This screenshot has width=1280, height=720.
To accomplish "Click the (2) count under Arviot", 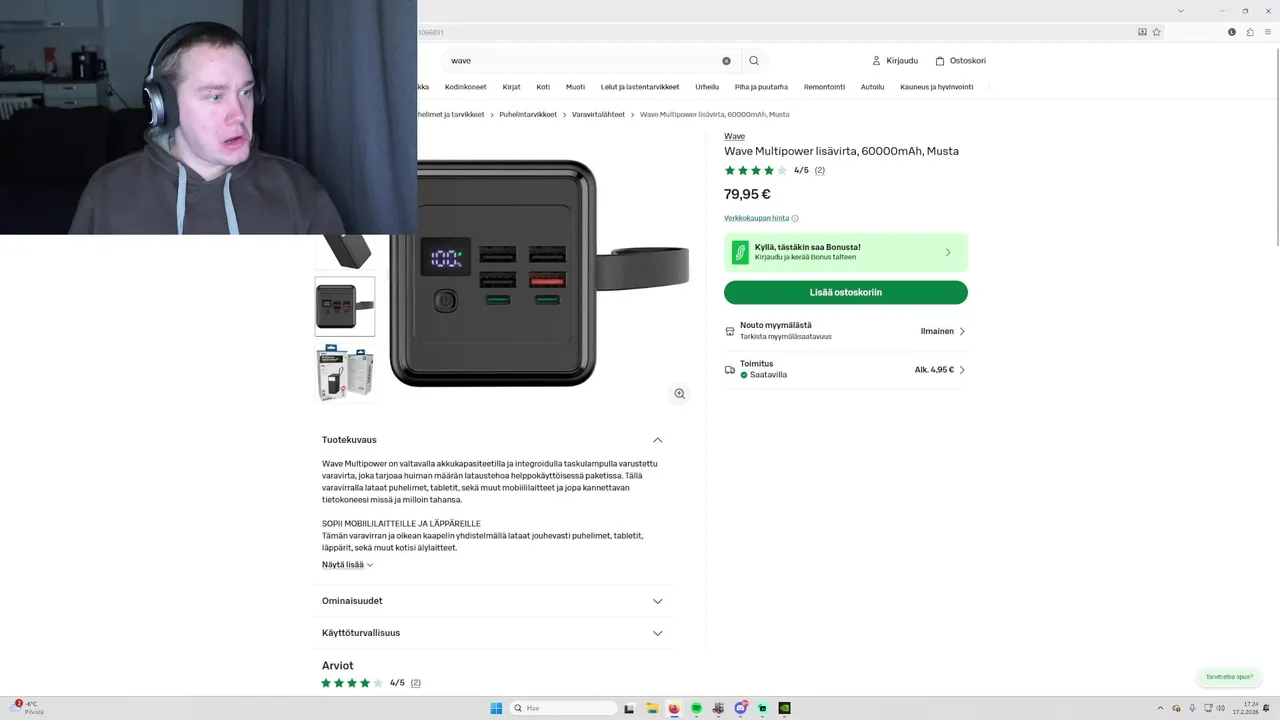I will click(416, 683).
